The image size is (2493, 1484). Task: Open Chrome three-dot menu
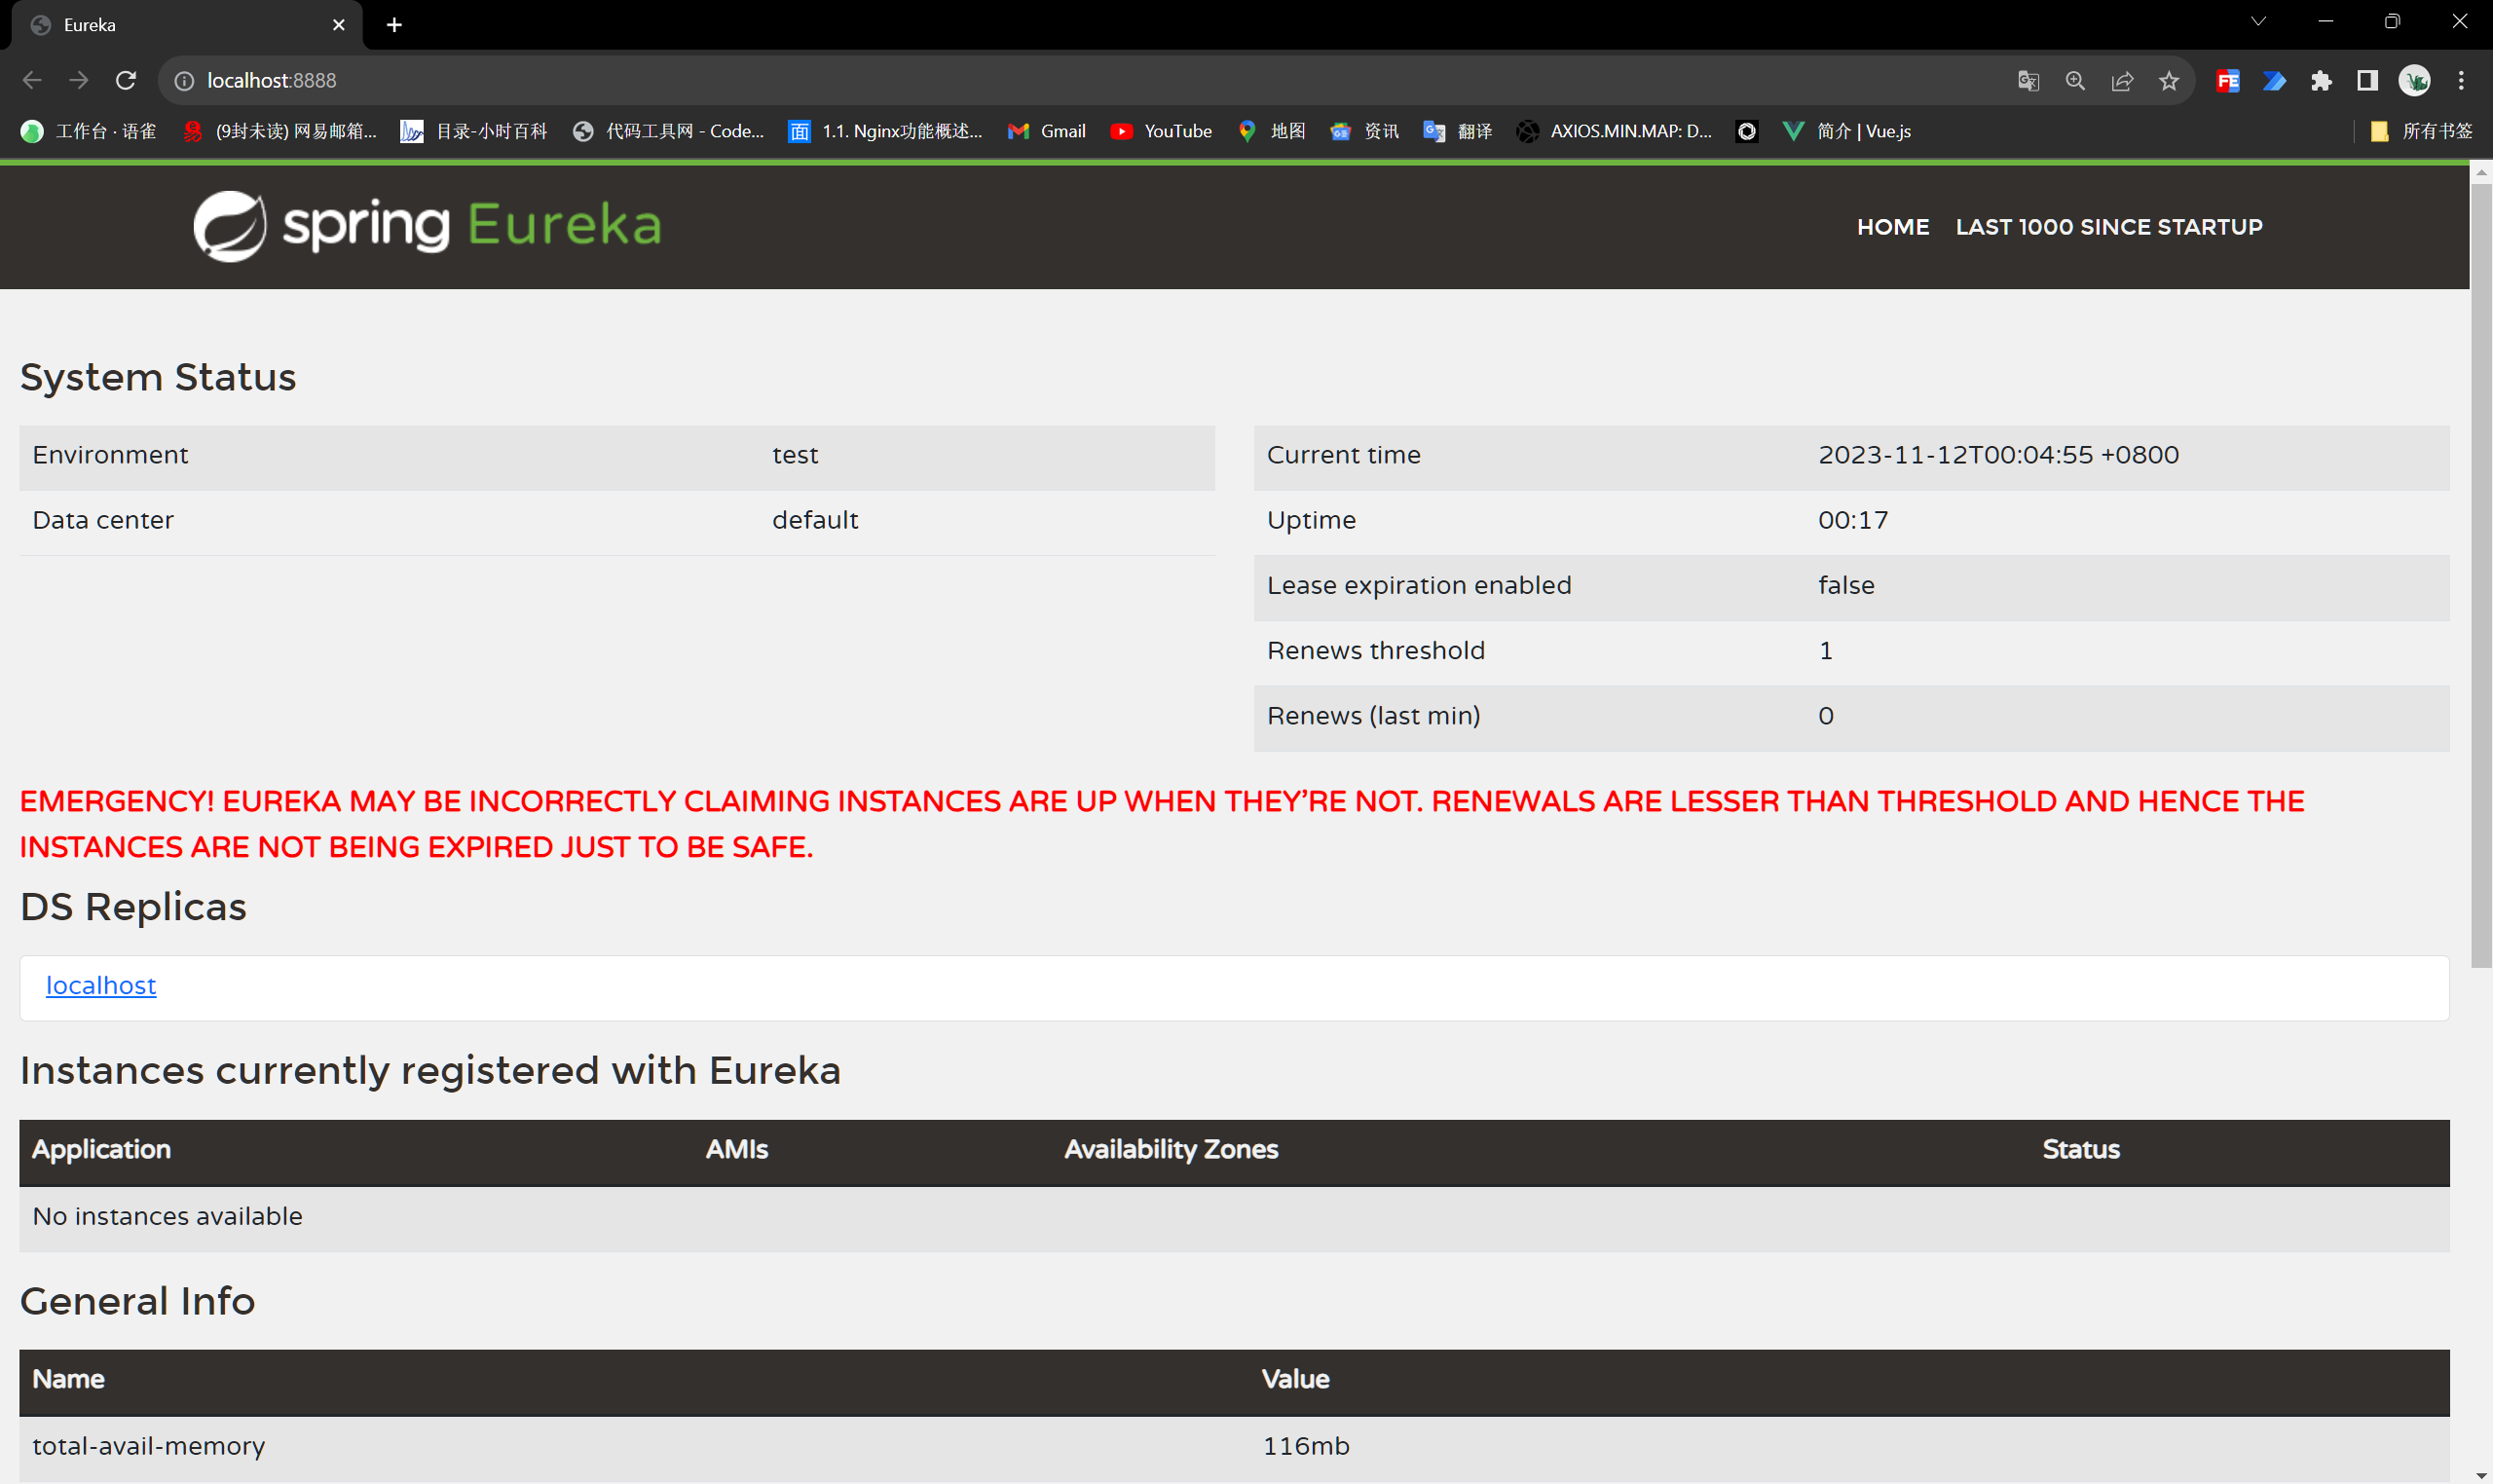(2461, 81)
